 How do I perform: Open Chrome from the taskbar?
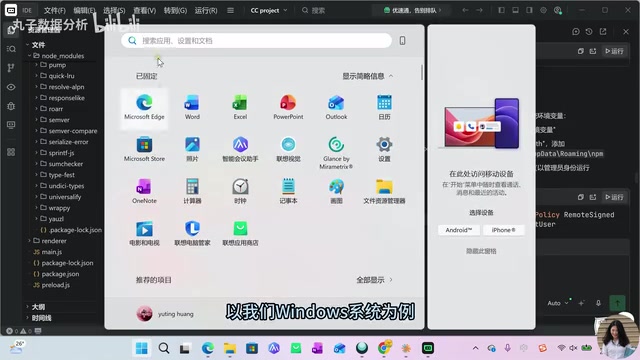click(x=384, y=347)
